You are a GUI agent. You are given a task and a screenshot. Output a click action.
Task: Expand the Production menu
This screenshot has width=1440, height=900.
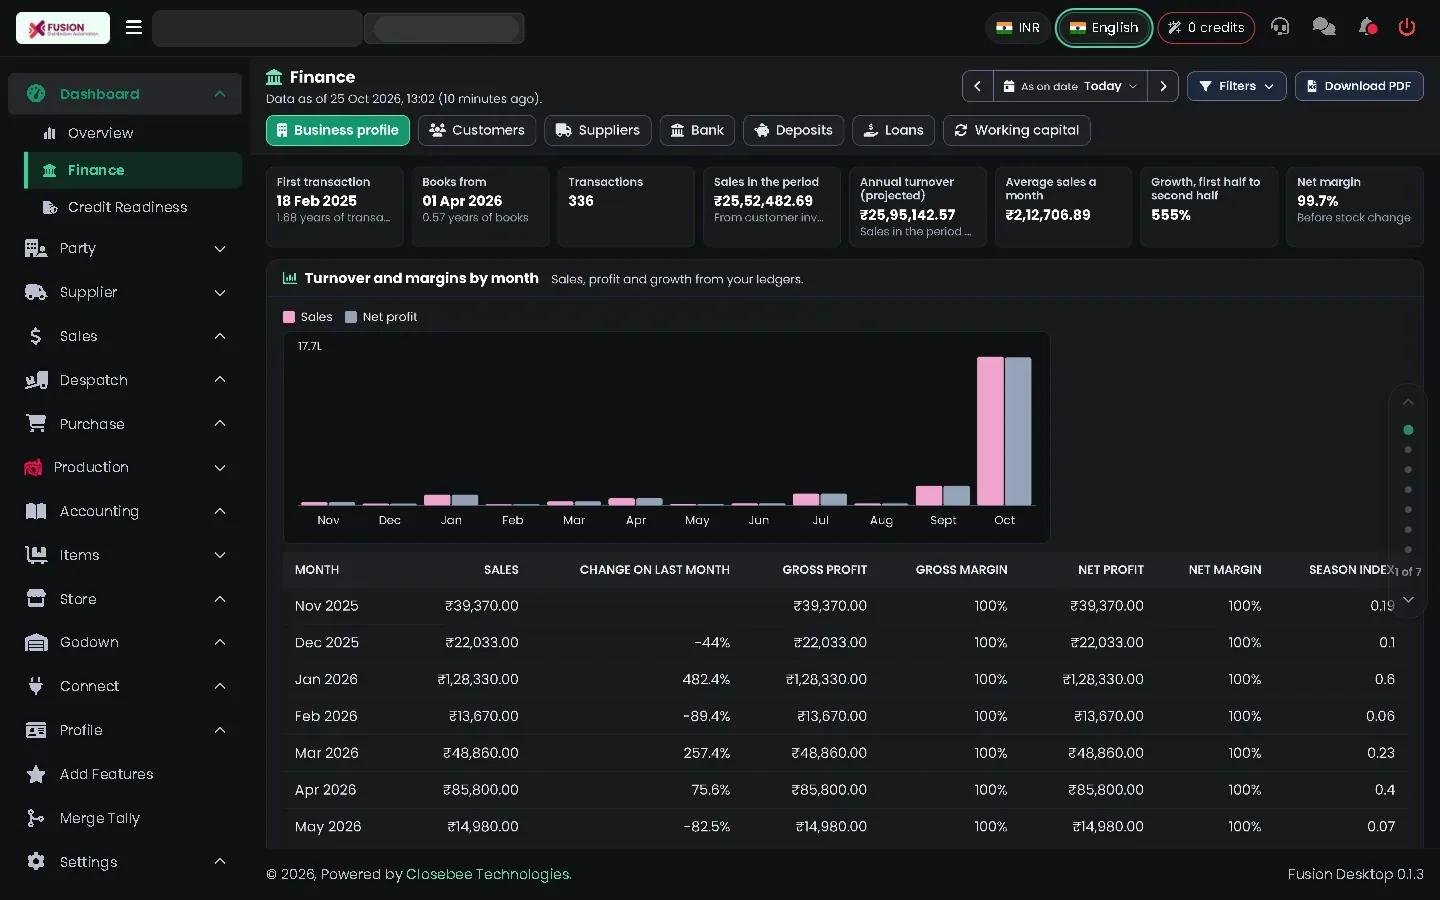pyautogui.click(x=125, y=467)
